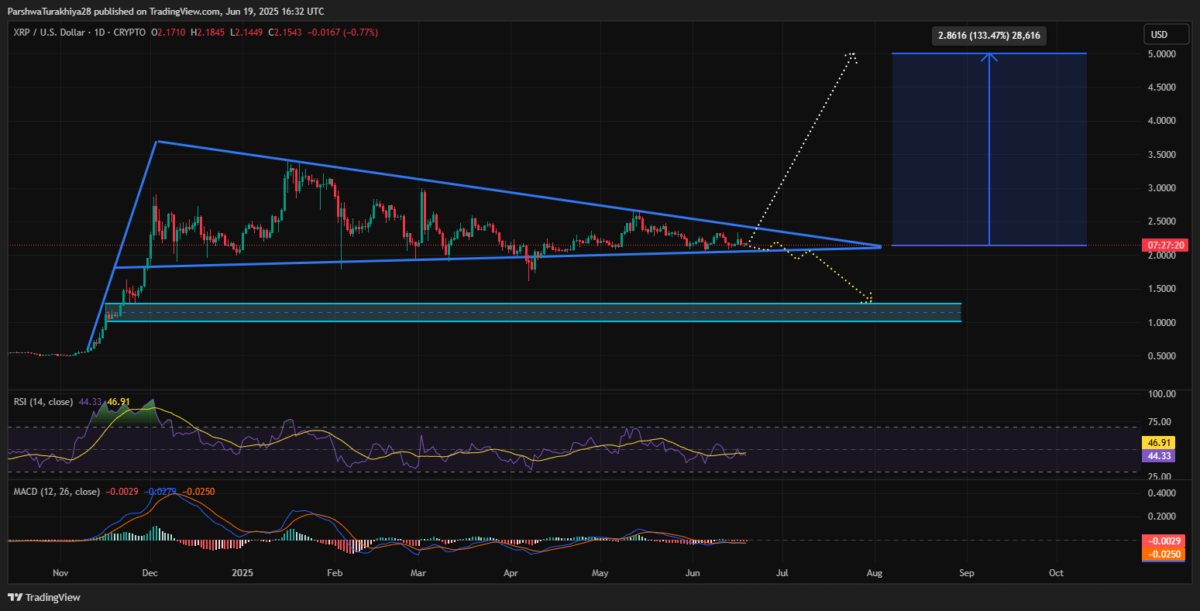Click the Mar label on time axis
Image resolution: width=1200 pixels, height=611 pixels.
tap(419, 574)
